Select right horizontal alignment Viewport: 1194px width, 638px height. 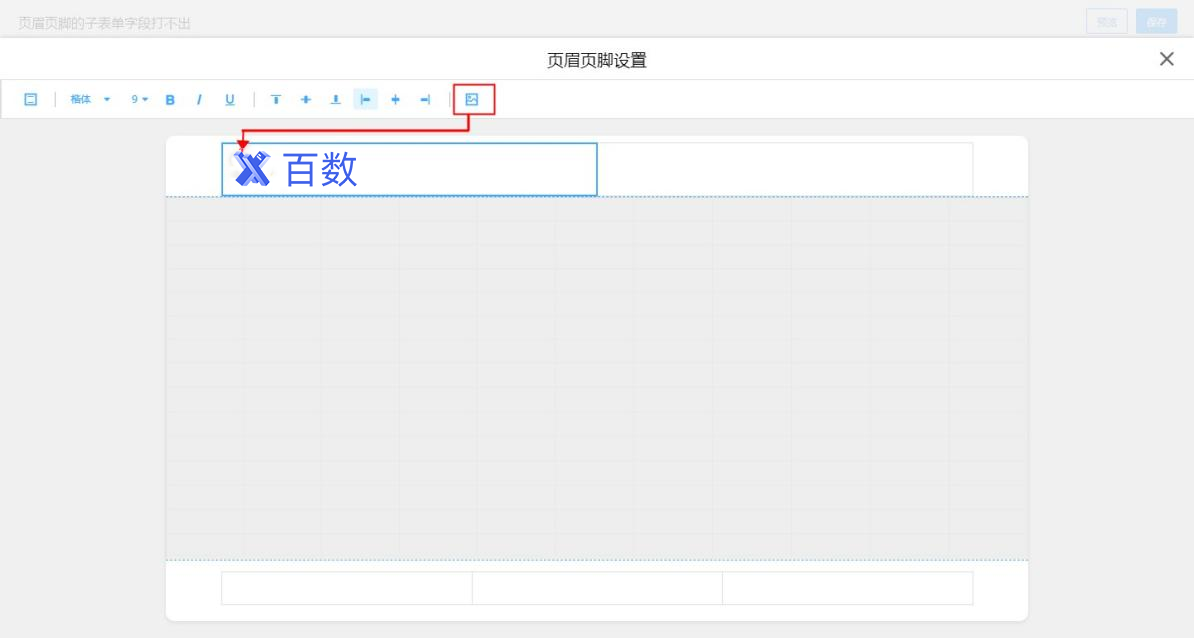(x=425, y=99)
